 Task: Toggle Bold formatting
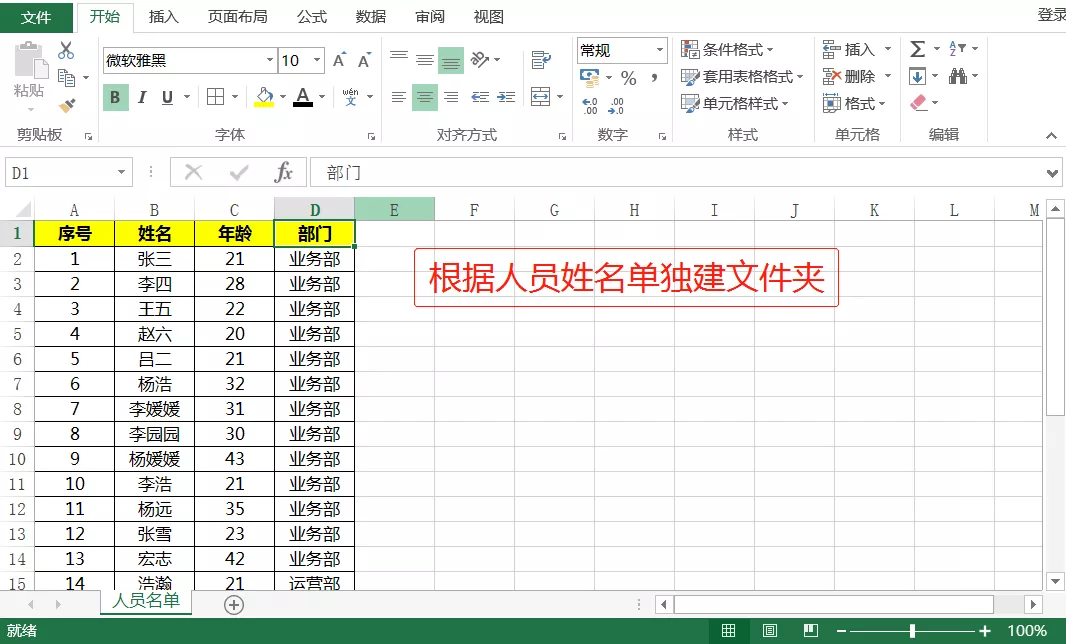point(116,97)
